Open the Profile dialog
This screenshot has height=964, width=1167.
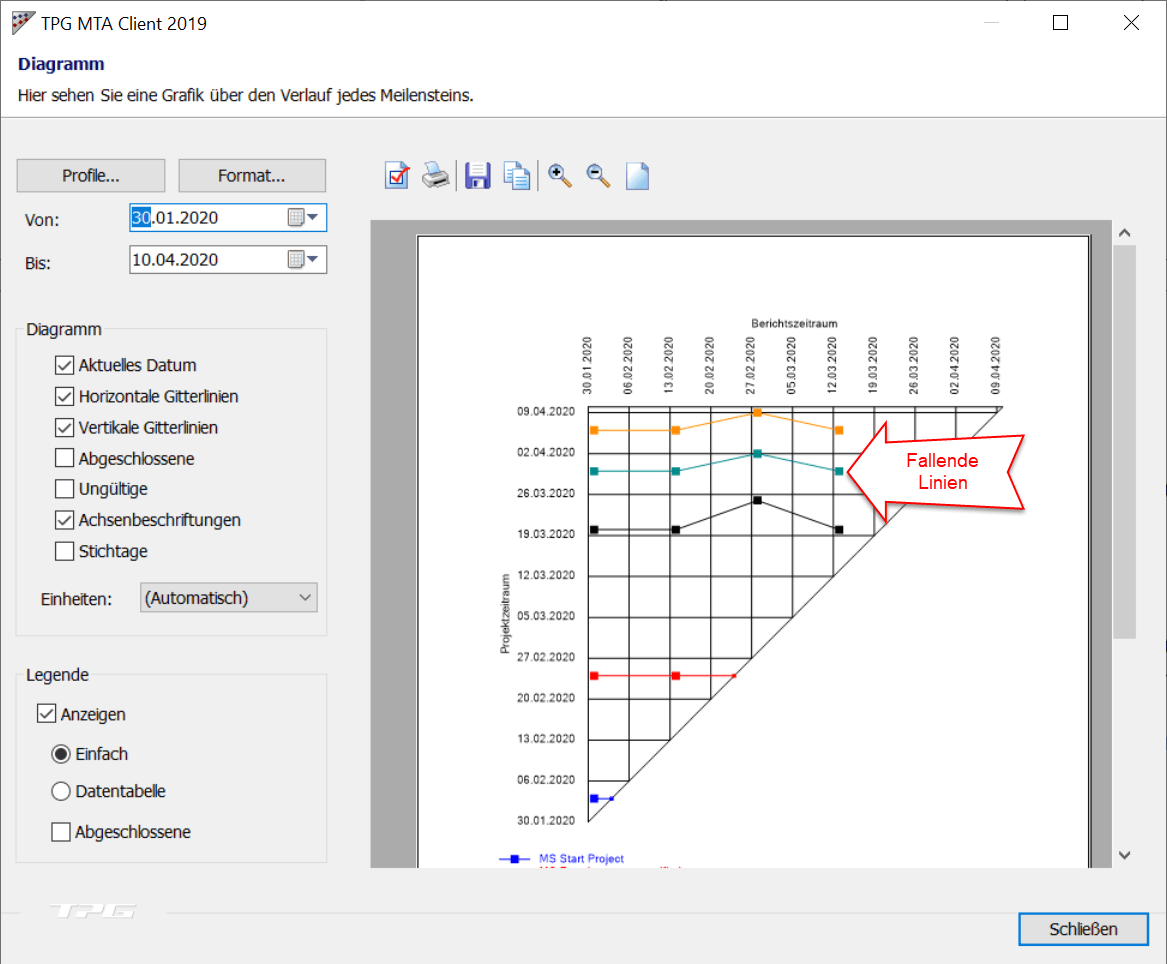tap(90, 175)
